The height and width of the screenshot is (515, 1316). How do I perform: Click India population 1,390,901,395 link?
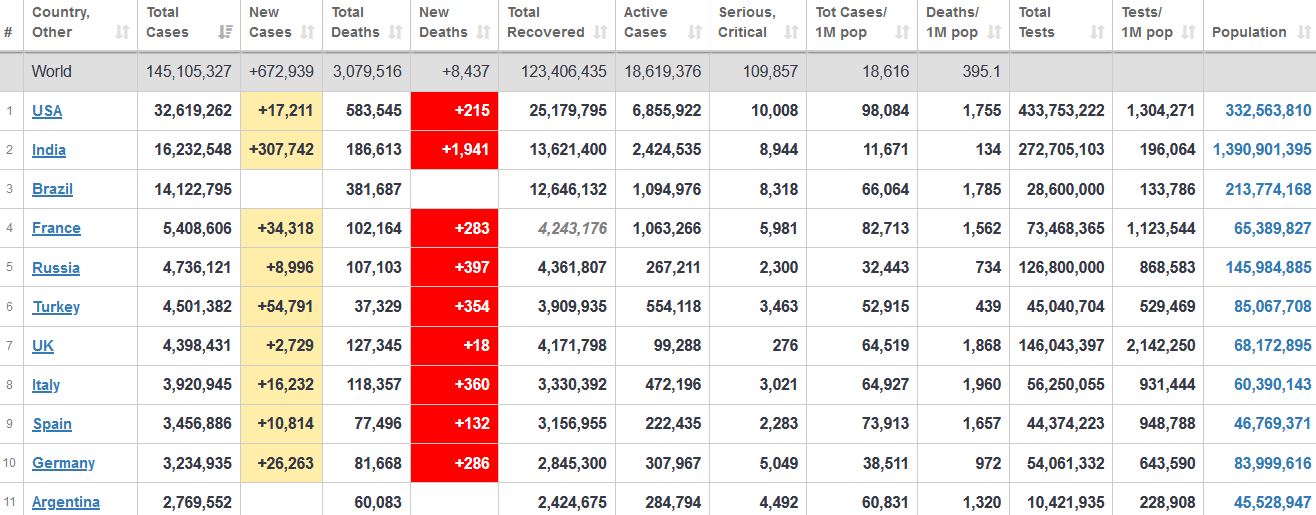pos(1262,150)
